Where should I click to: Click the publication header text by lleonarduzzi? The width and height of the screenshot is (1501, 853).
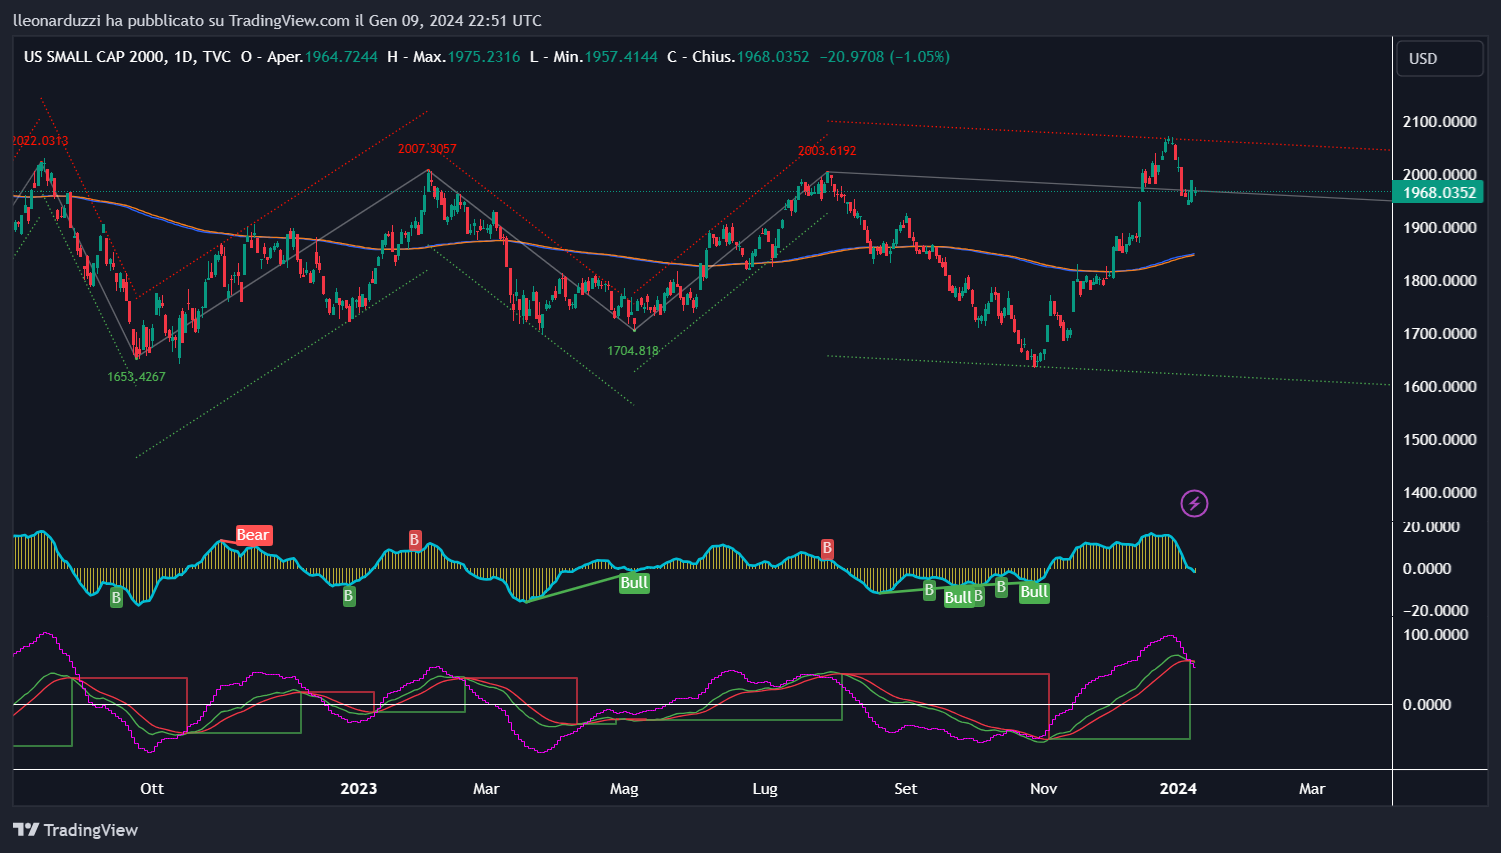pos(277,21)
